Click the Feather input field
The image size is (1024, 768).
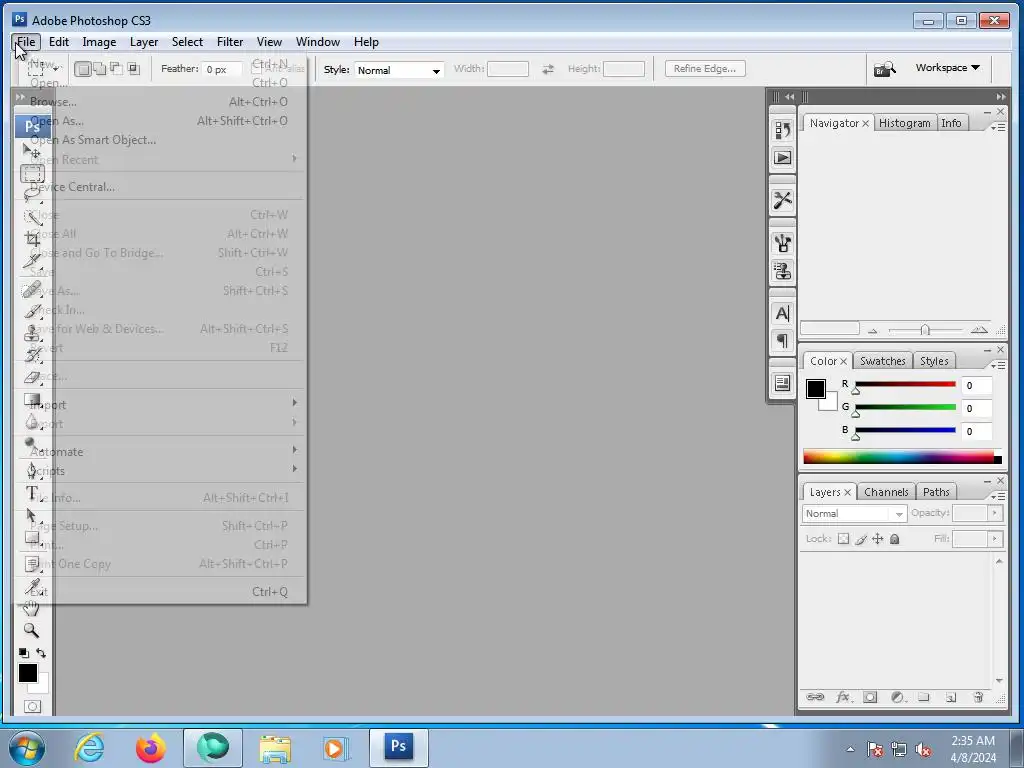pos(222,69)
